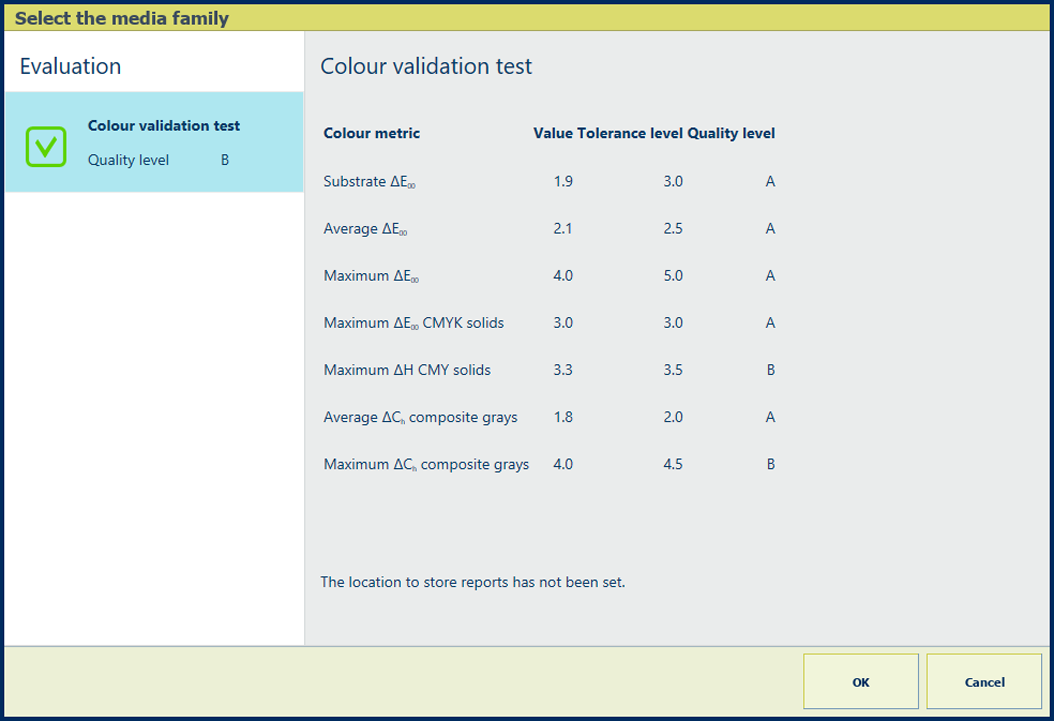Select the Tolerance level column header
1054x721 pixels.
(630, 133)
